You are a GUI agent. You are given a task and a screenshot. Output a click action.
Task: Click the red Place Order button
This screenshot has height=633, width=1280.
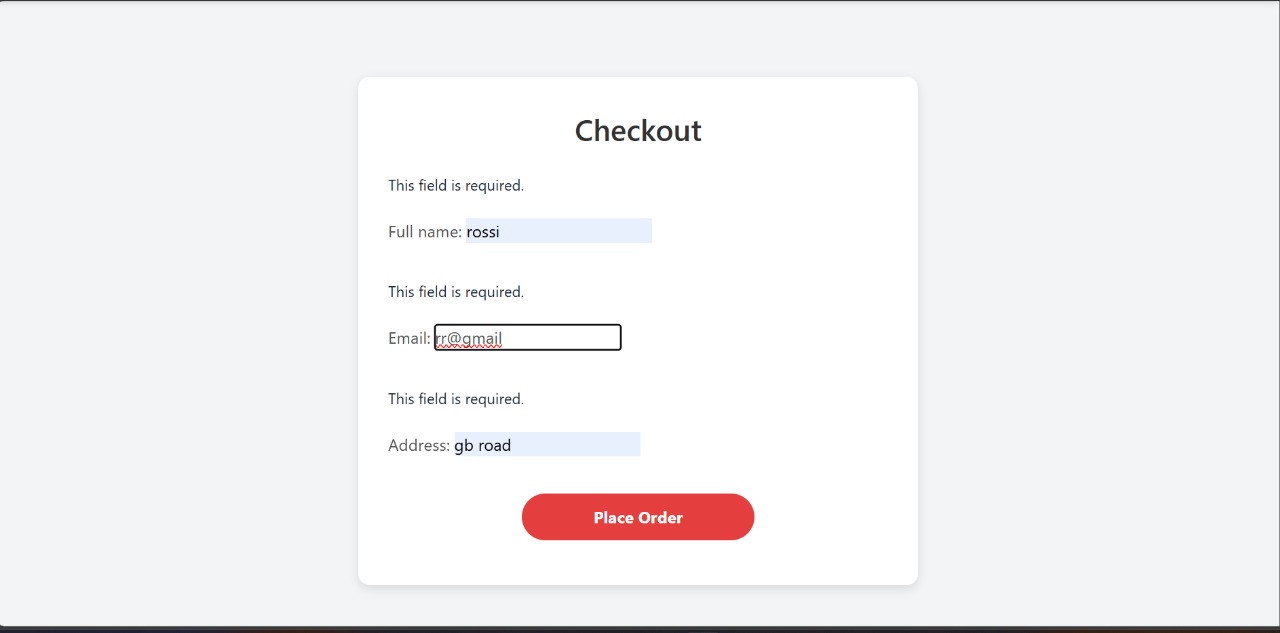[637, 517]
